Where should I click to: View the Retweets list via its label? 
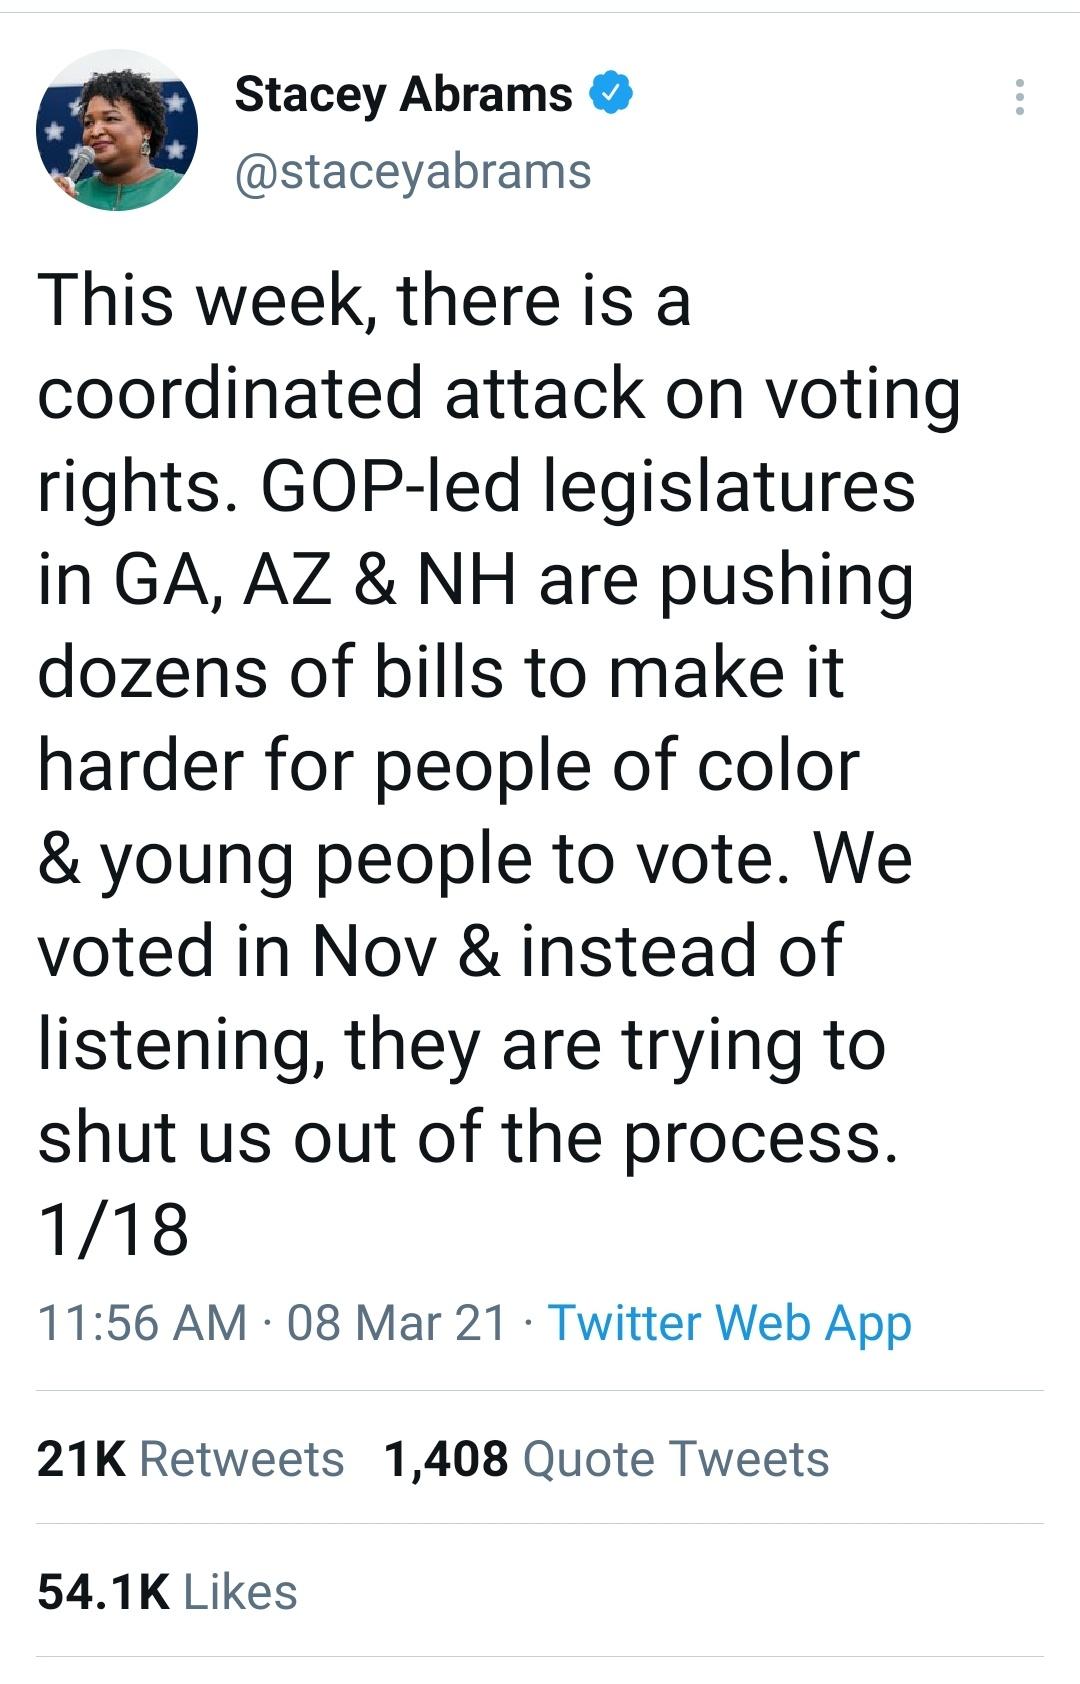[x=241, y=1458]
